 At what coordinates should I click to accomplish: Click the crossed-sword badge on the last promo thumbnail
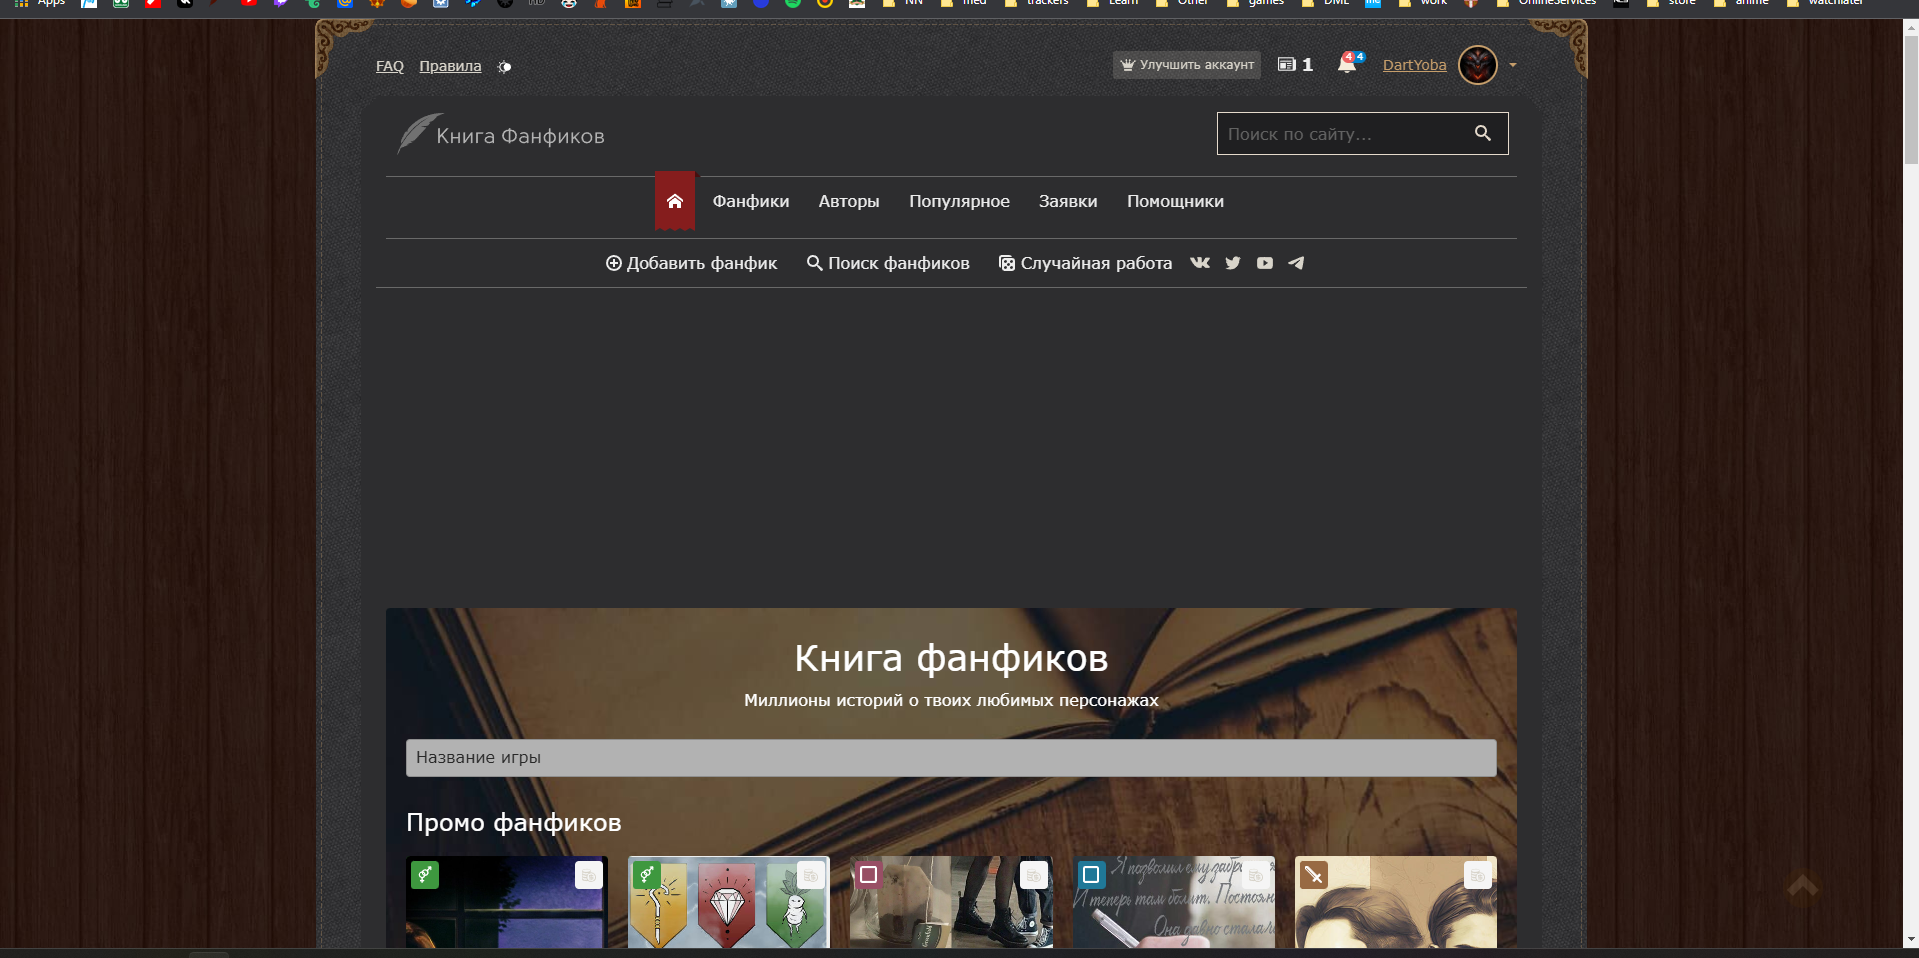click(1312, 874)
